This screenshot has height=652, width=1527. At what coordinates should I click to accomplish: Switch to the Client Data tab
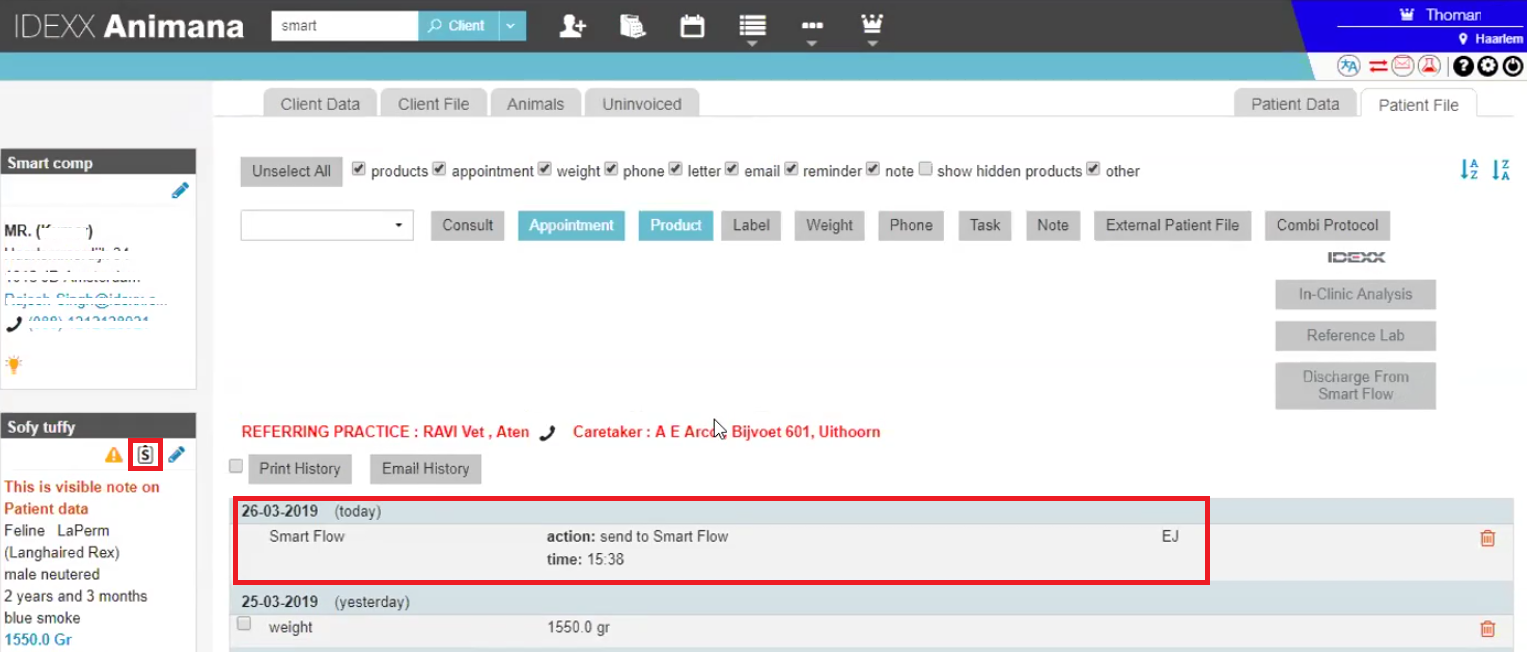click(x=320, y=104)
